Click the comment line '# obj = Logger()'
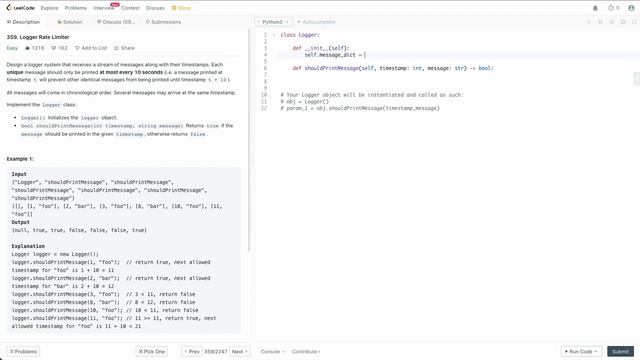 pos(304,102)
